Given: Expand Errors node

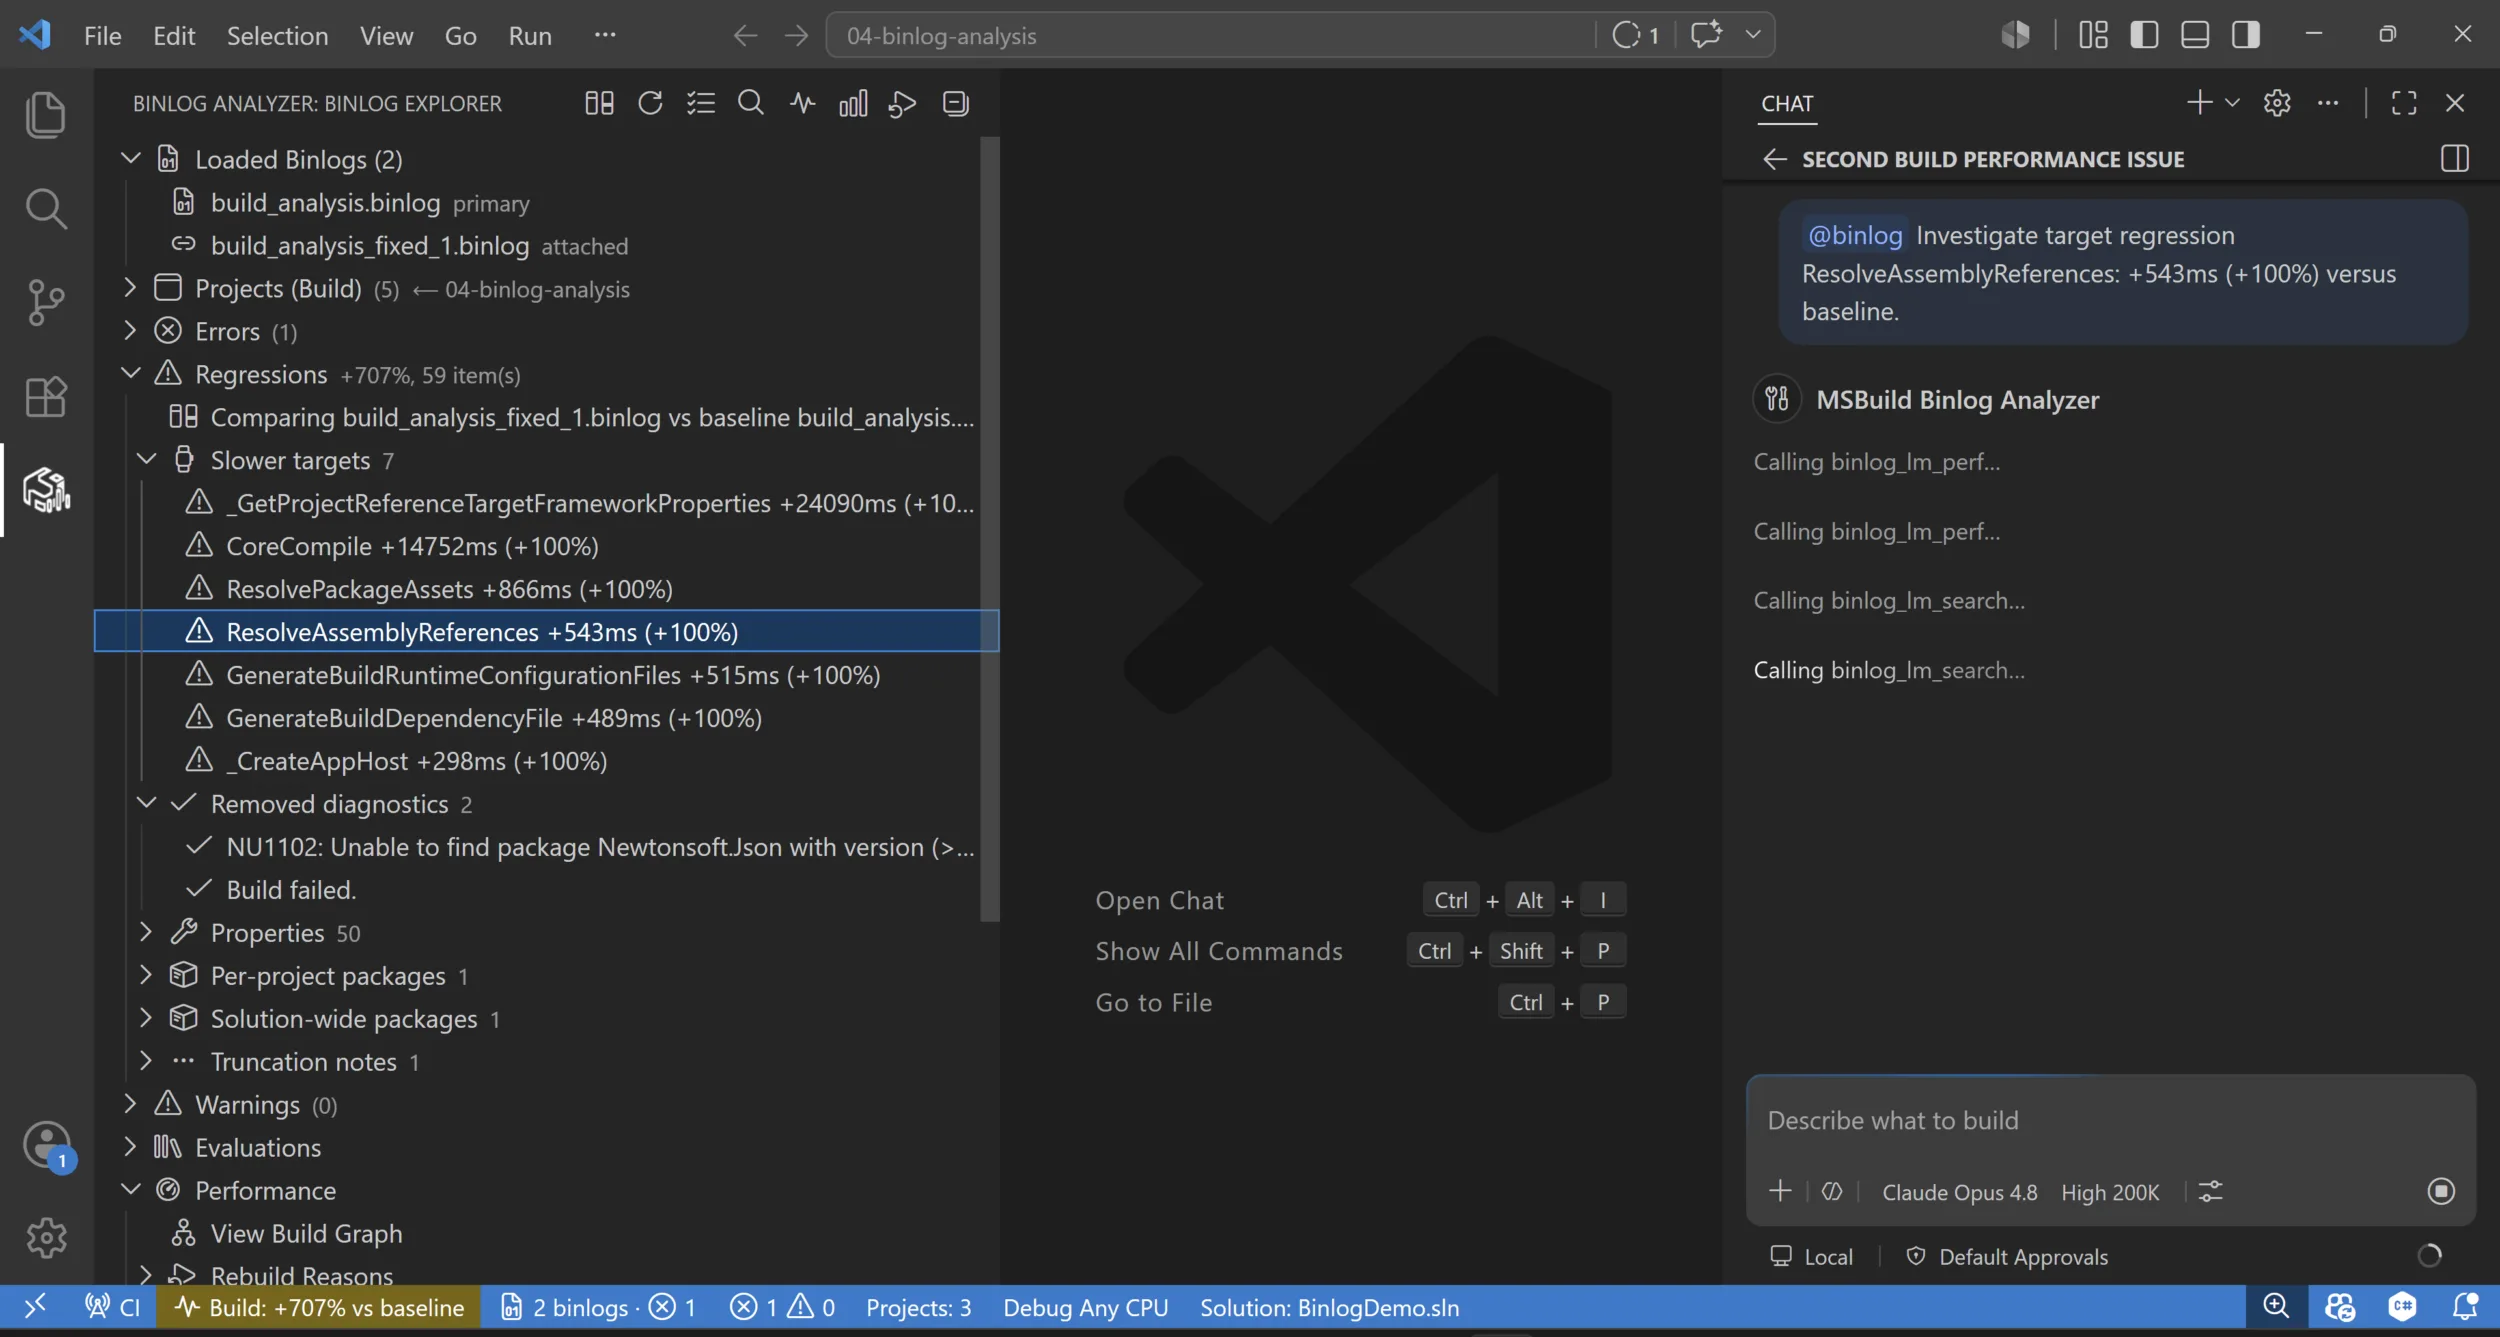Looking at the screenshot, I should pos(130,331).
